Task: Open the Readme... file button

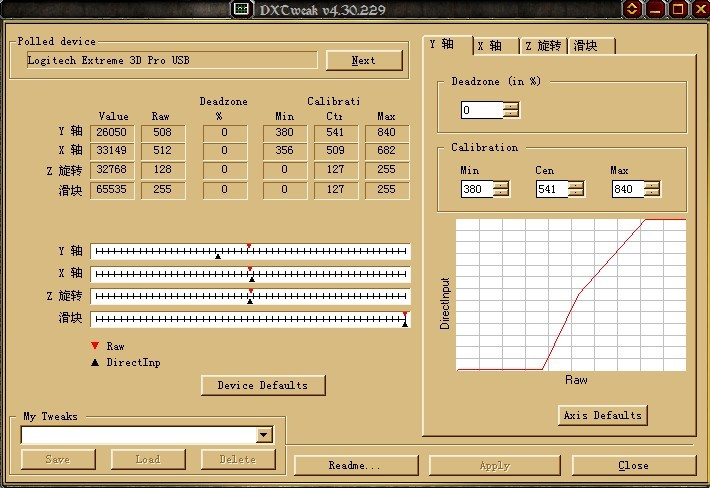Action: click(355, 465)
